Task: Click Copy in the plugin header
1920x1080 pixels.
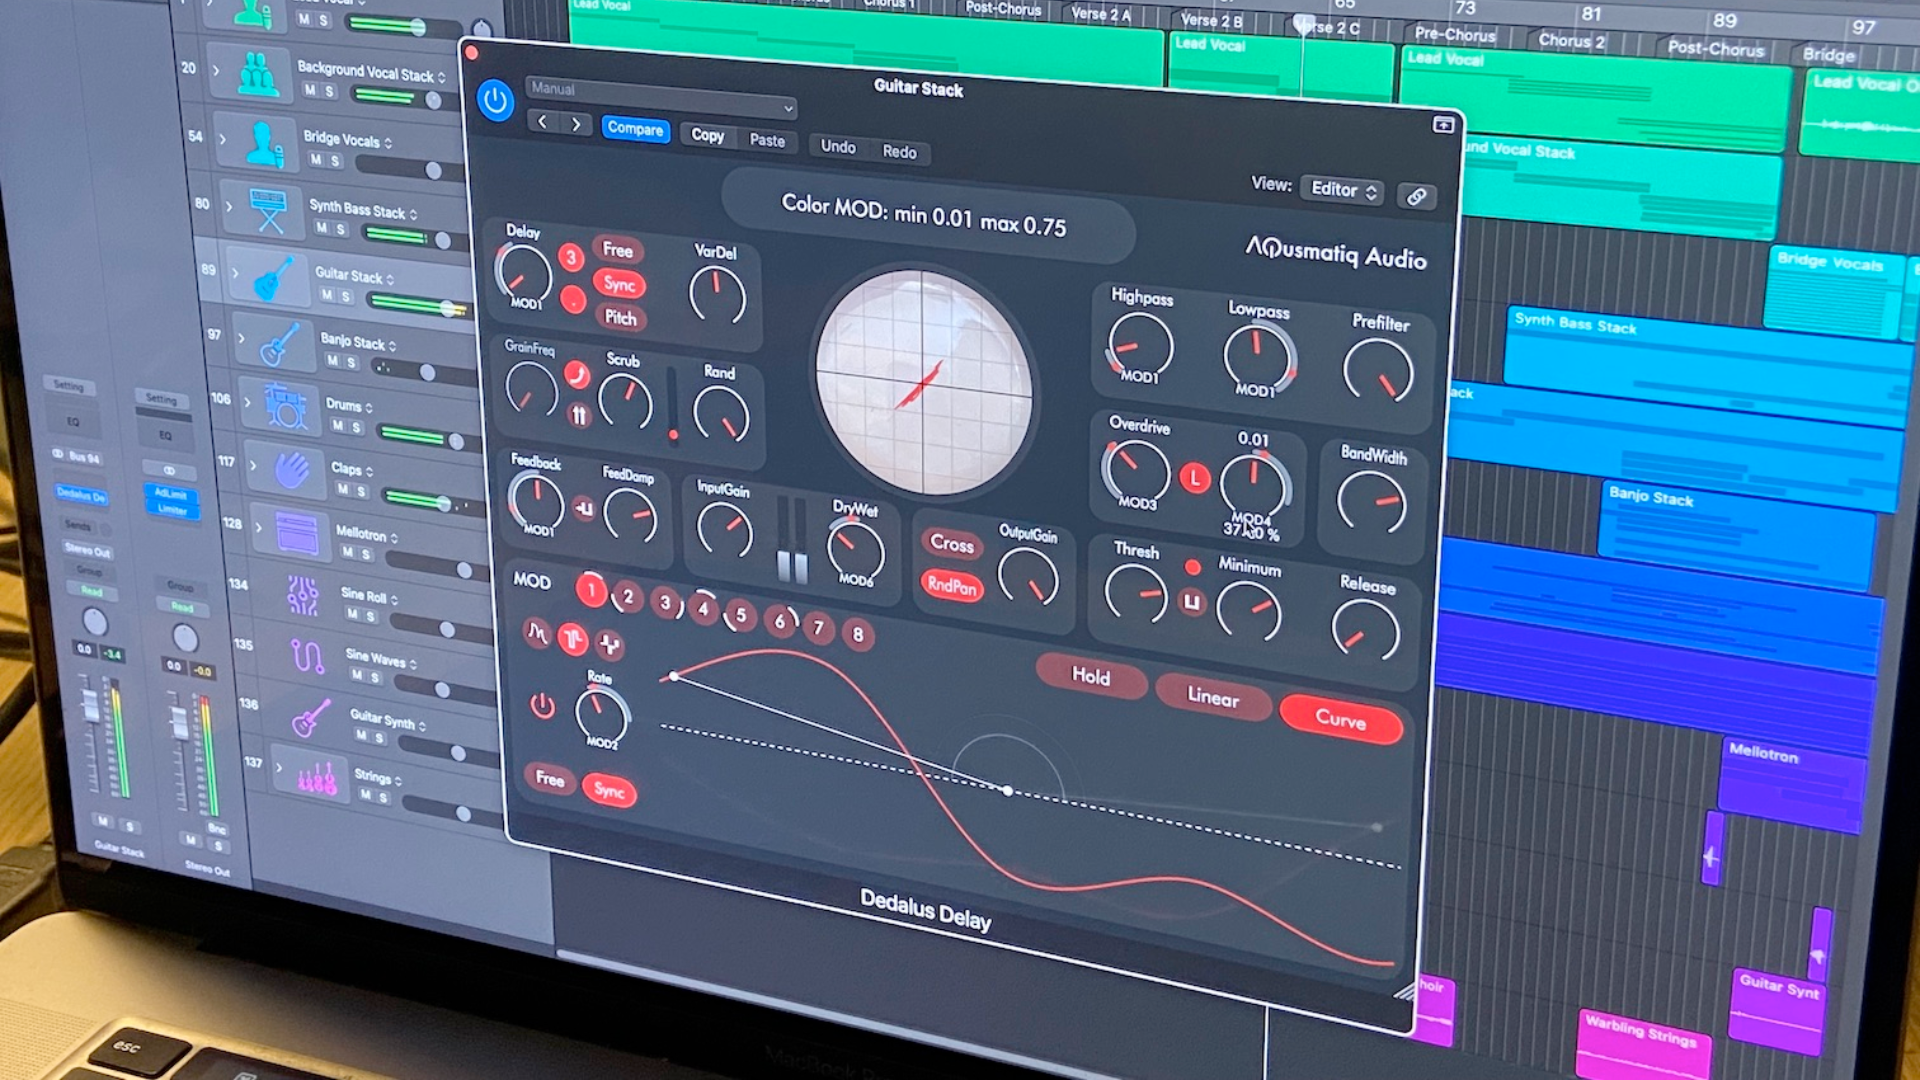Action: [707, 136]
